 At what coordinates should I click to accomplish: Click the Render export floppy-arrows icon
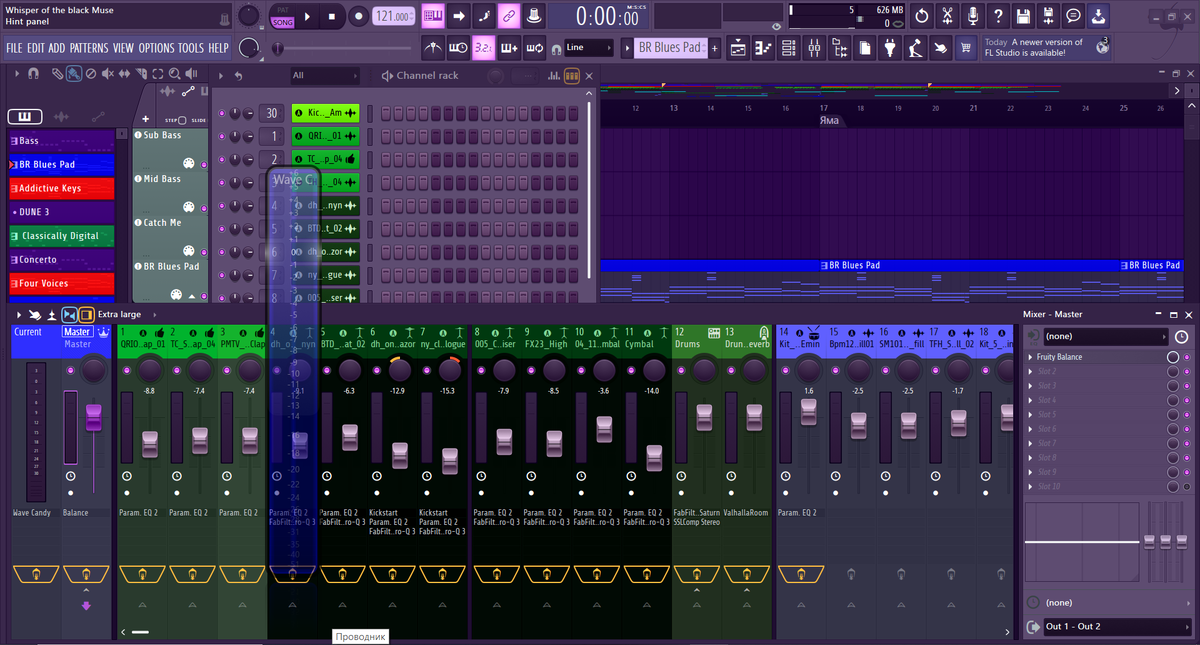(1049, 16)
